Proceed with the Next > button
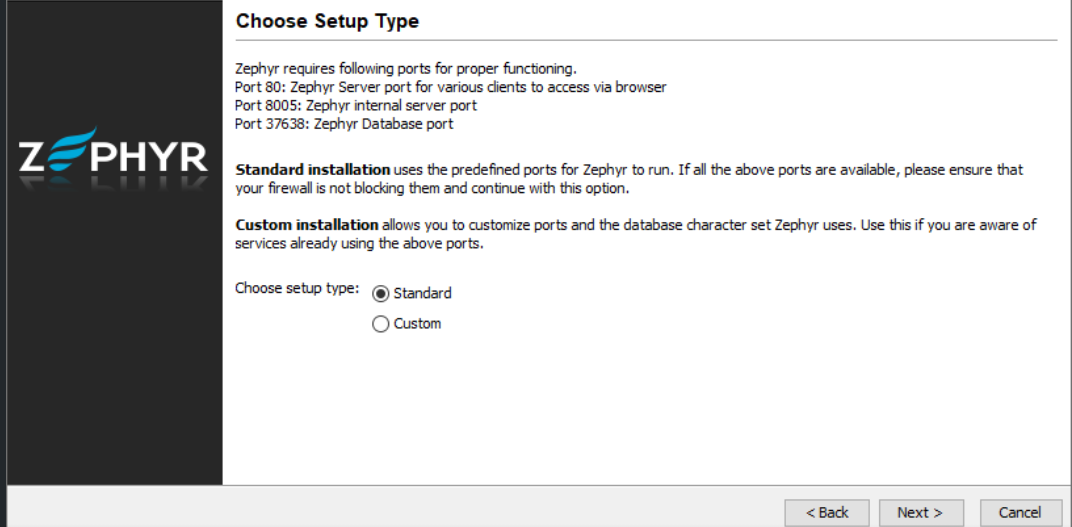 tap(921, 513)
